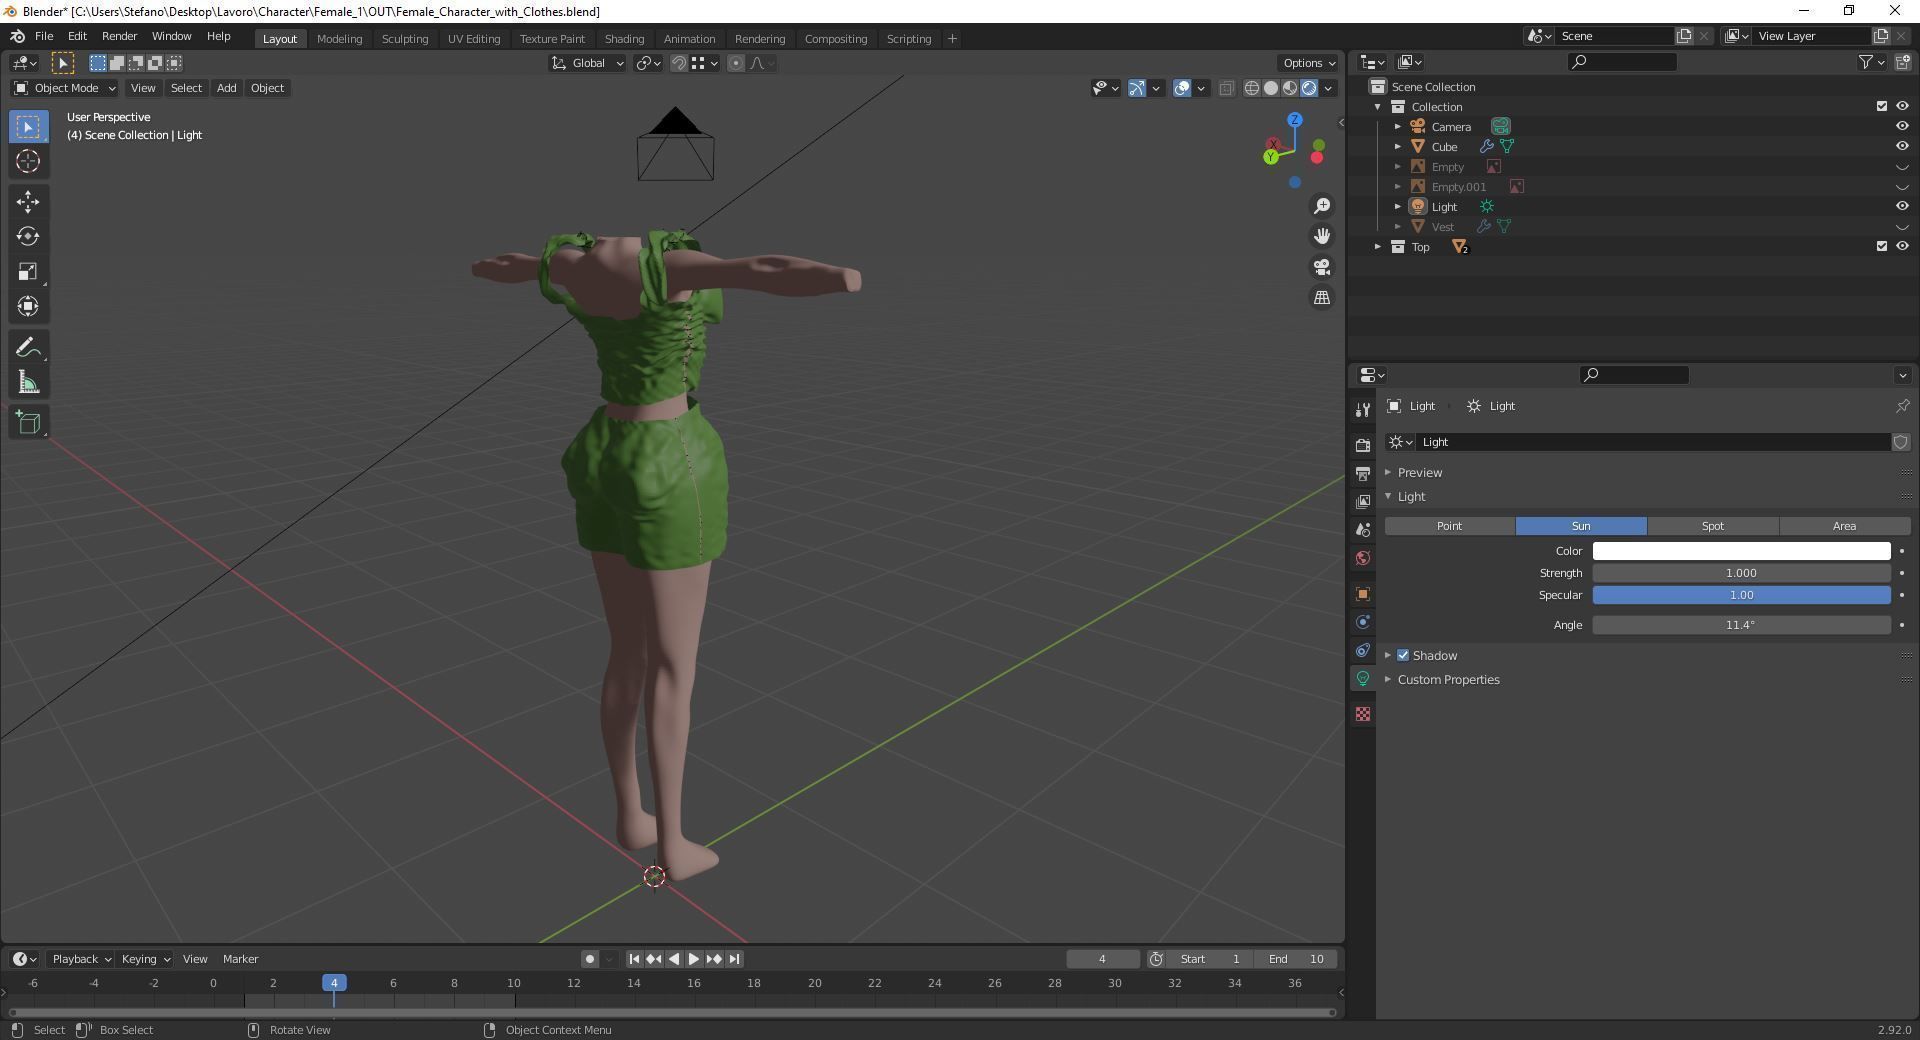Toggle snapping magnet in header

pyautogui.click(x=679, y=63)
